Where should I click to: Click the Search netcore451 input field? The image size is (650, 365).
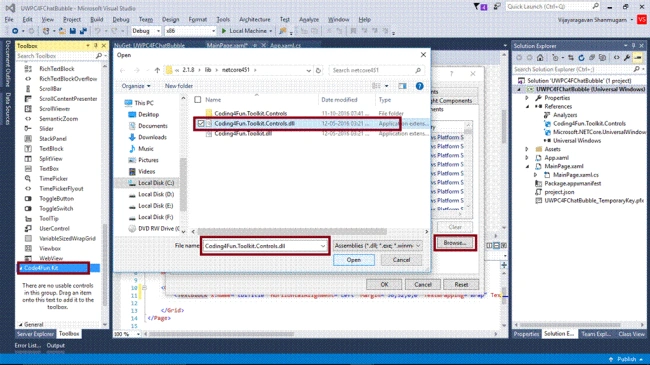click(x=372, y=70)
